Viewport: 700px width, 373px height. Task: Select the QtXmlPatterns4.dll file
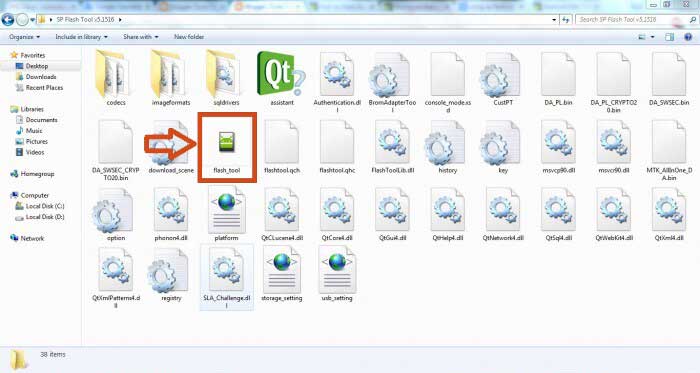point(116,278)
